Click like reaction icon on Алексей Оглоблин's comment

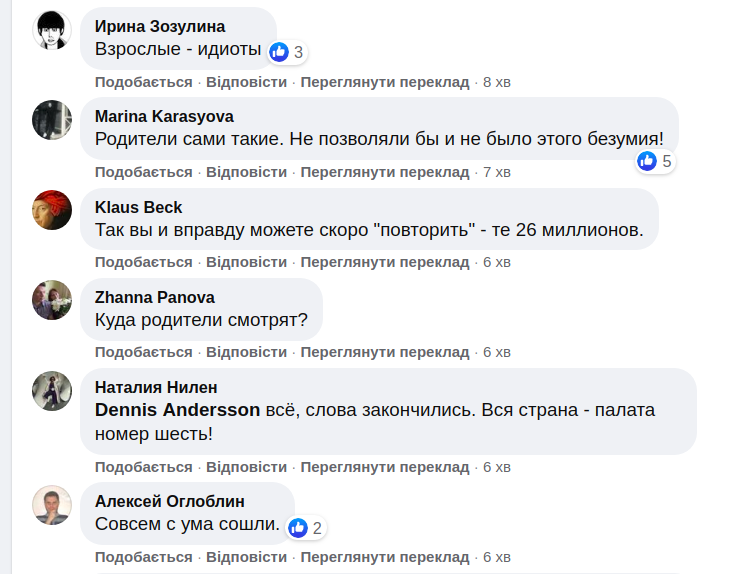(x=298, y=528)
